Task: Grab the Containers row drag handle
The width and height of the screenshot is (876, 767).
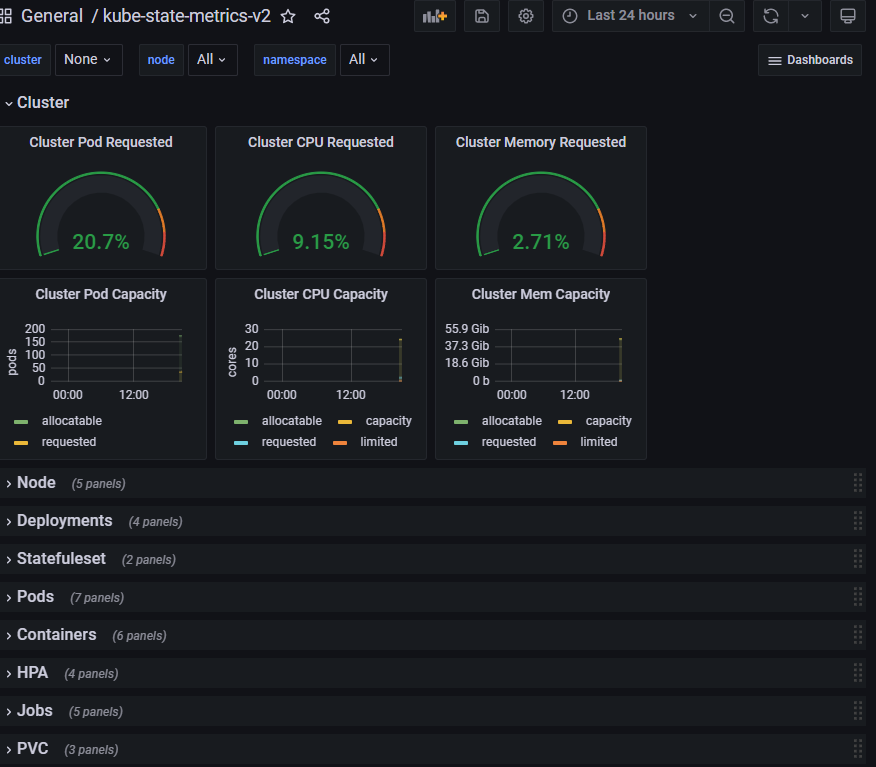Action: pos(858,635)
